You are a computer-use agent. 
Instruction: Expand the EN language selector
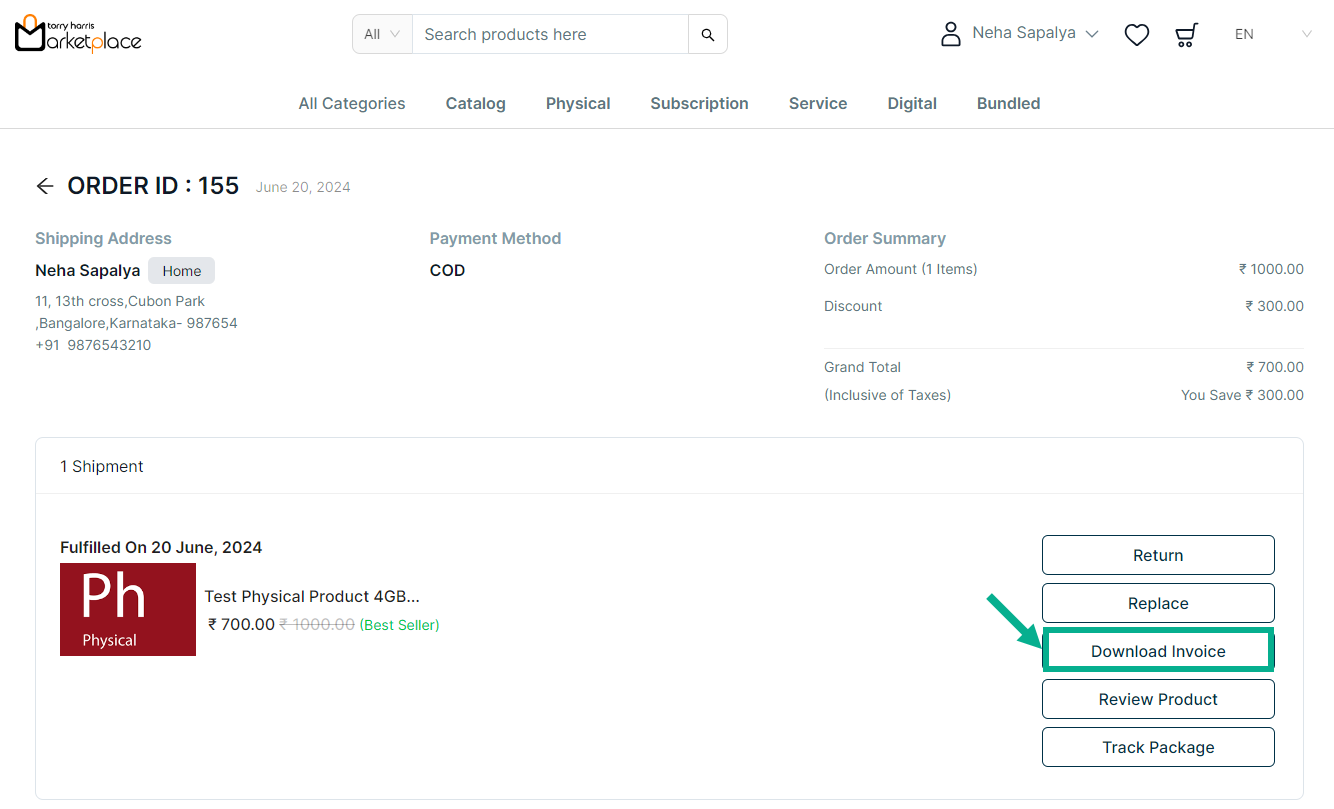[1272, 34]
